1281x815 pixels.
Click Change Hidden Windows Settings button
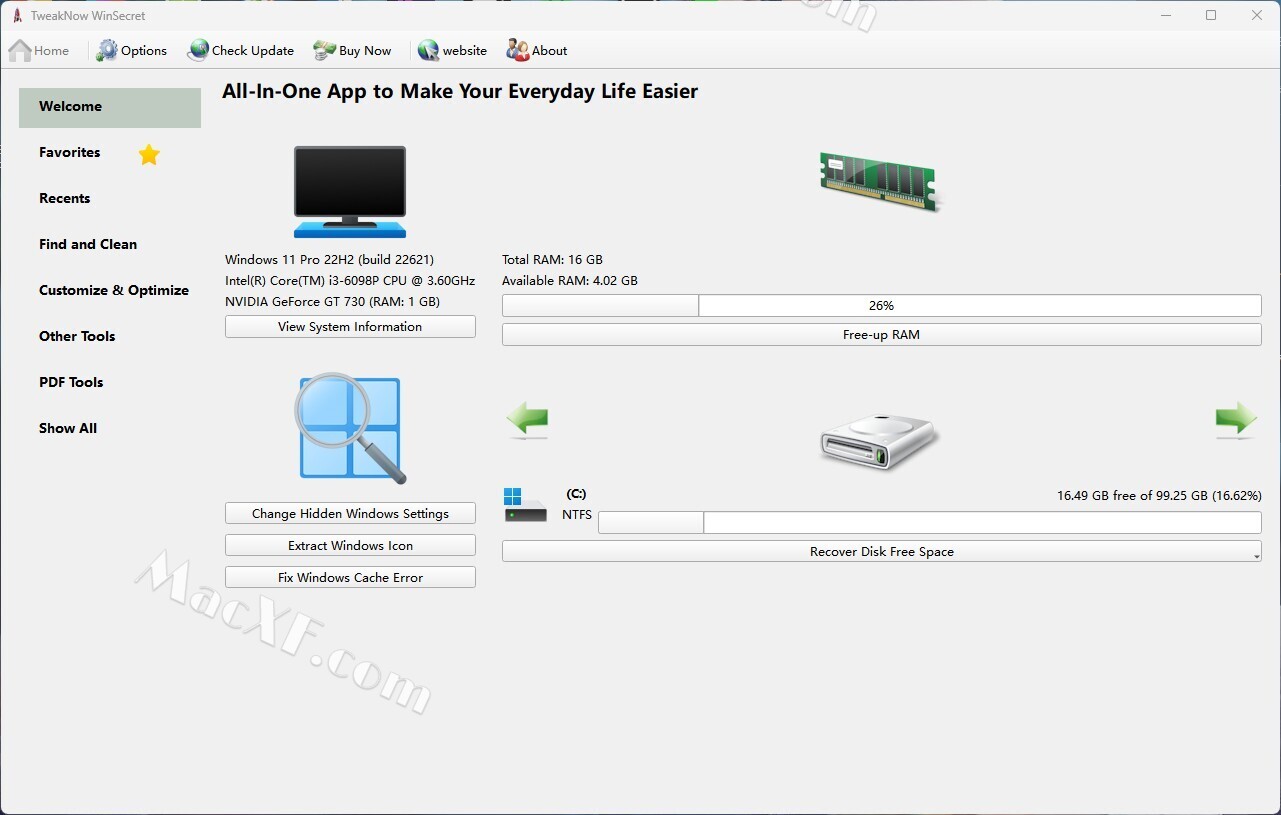(350, 514)
